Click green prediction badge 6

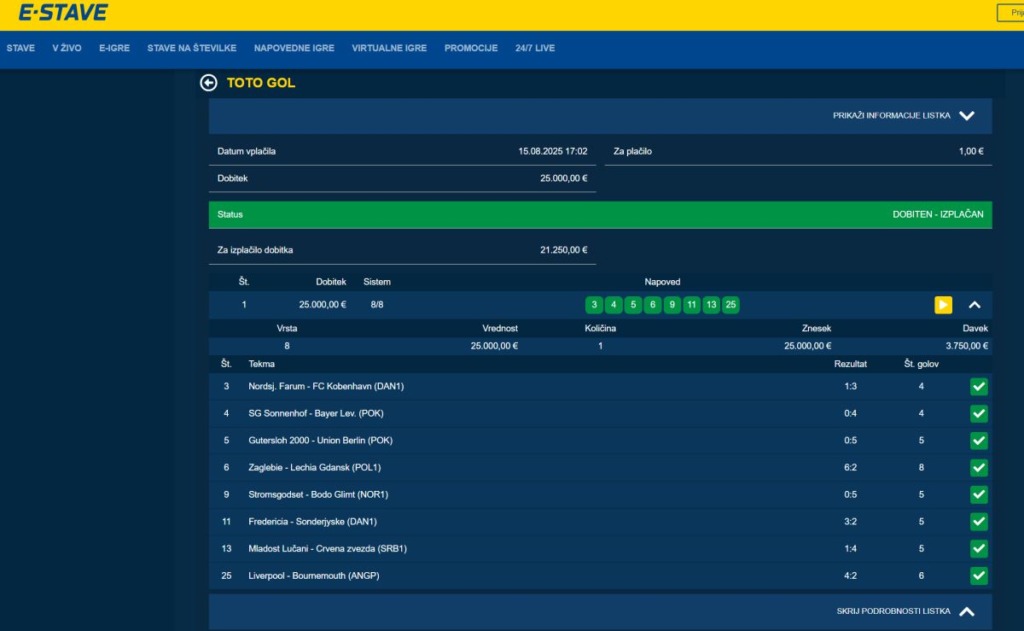click(652, 305)
